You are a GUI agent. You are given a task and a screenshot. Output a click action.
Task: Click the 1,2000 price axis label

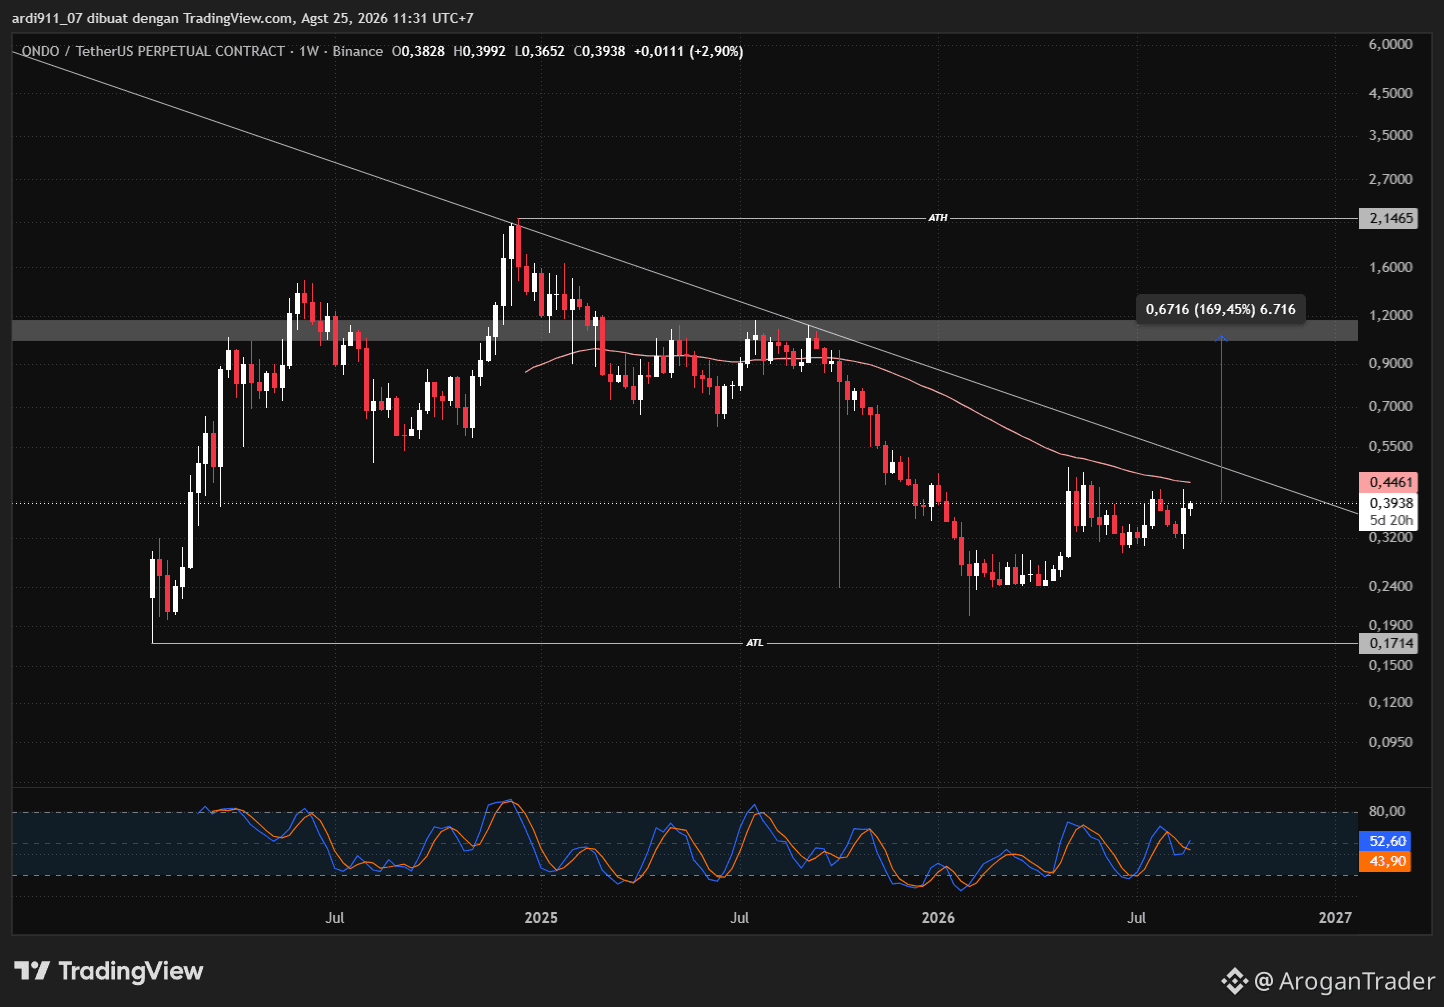tap(1391, 315)
